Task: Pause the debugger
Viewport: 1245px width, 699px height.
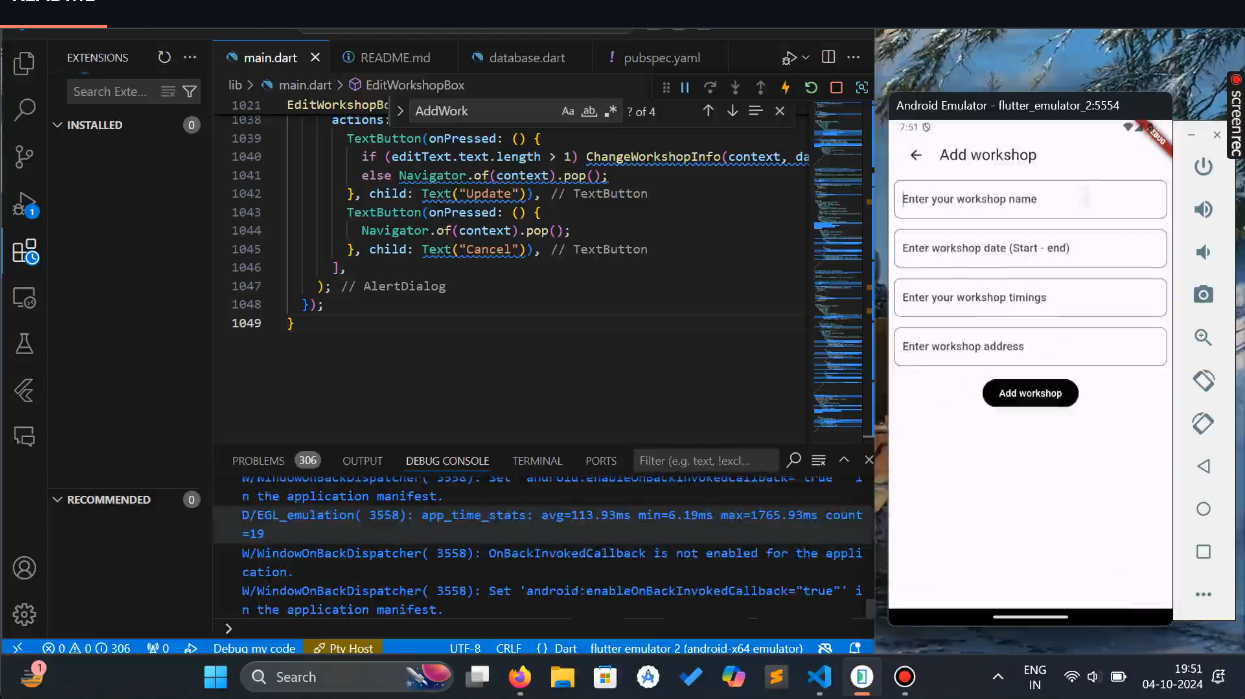Action: click(x=685, y=88)
